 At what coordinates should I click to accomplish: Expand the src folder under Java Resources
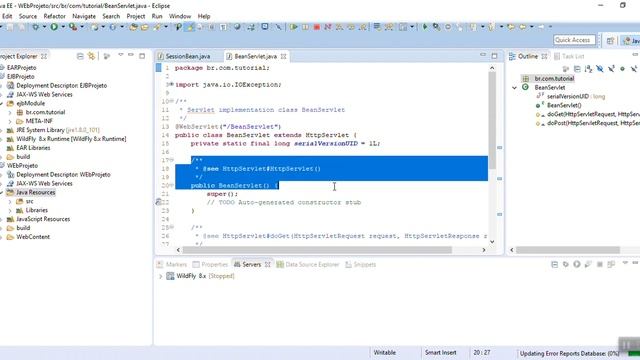(x=10, y=202)
